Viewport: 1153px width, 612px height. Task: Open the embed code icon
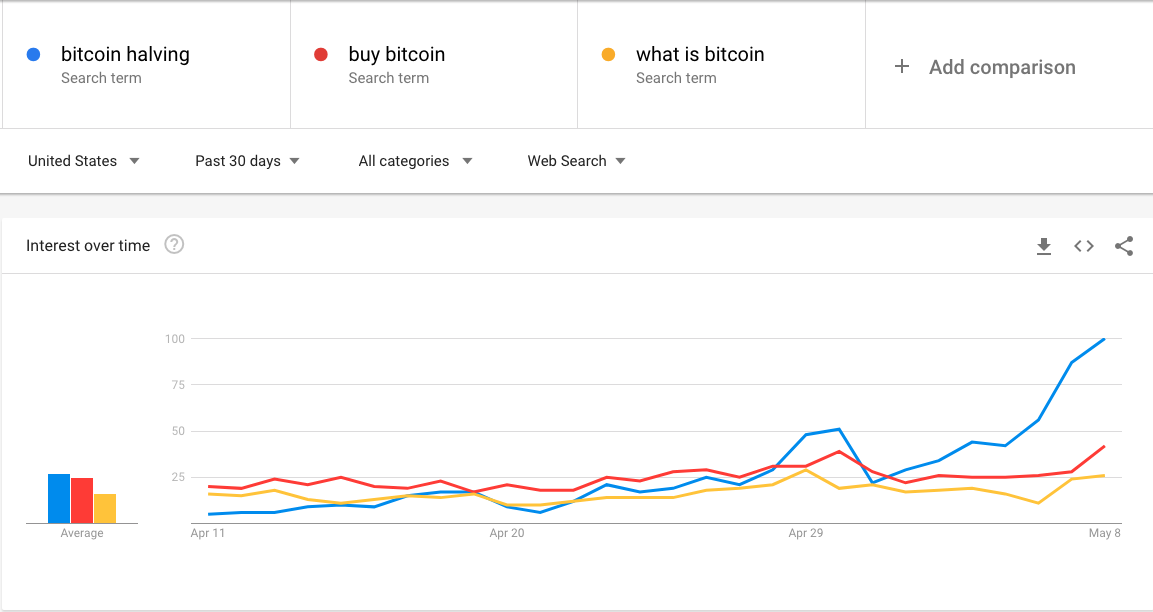(1084, 246)
